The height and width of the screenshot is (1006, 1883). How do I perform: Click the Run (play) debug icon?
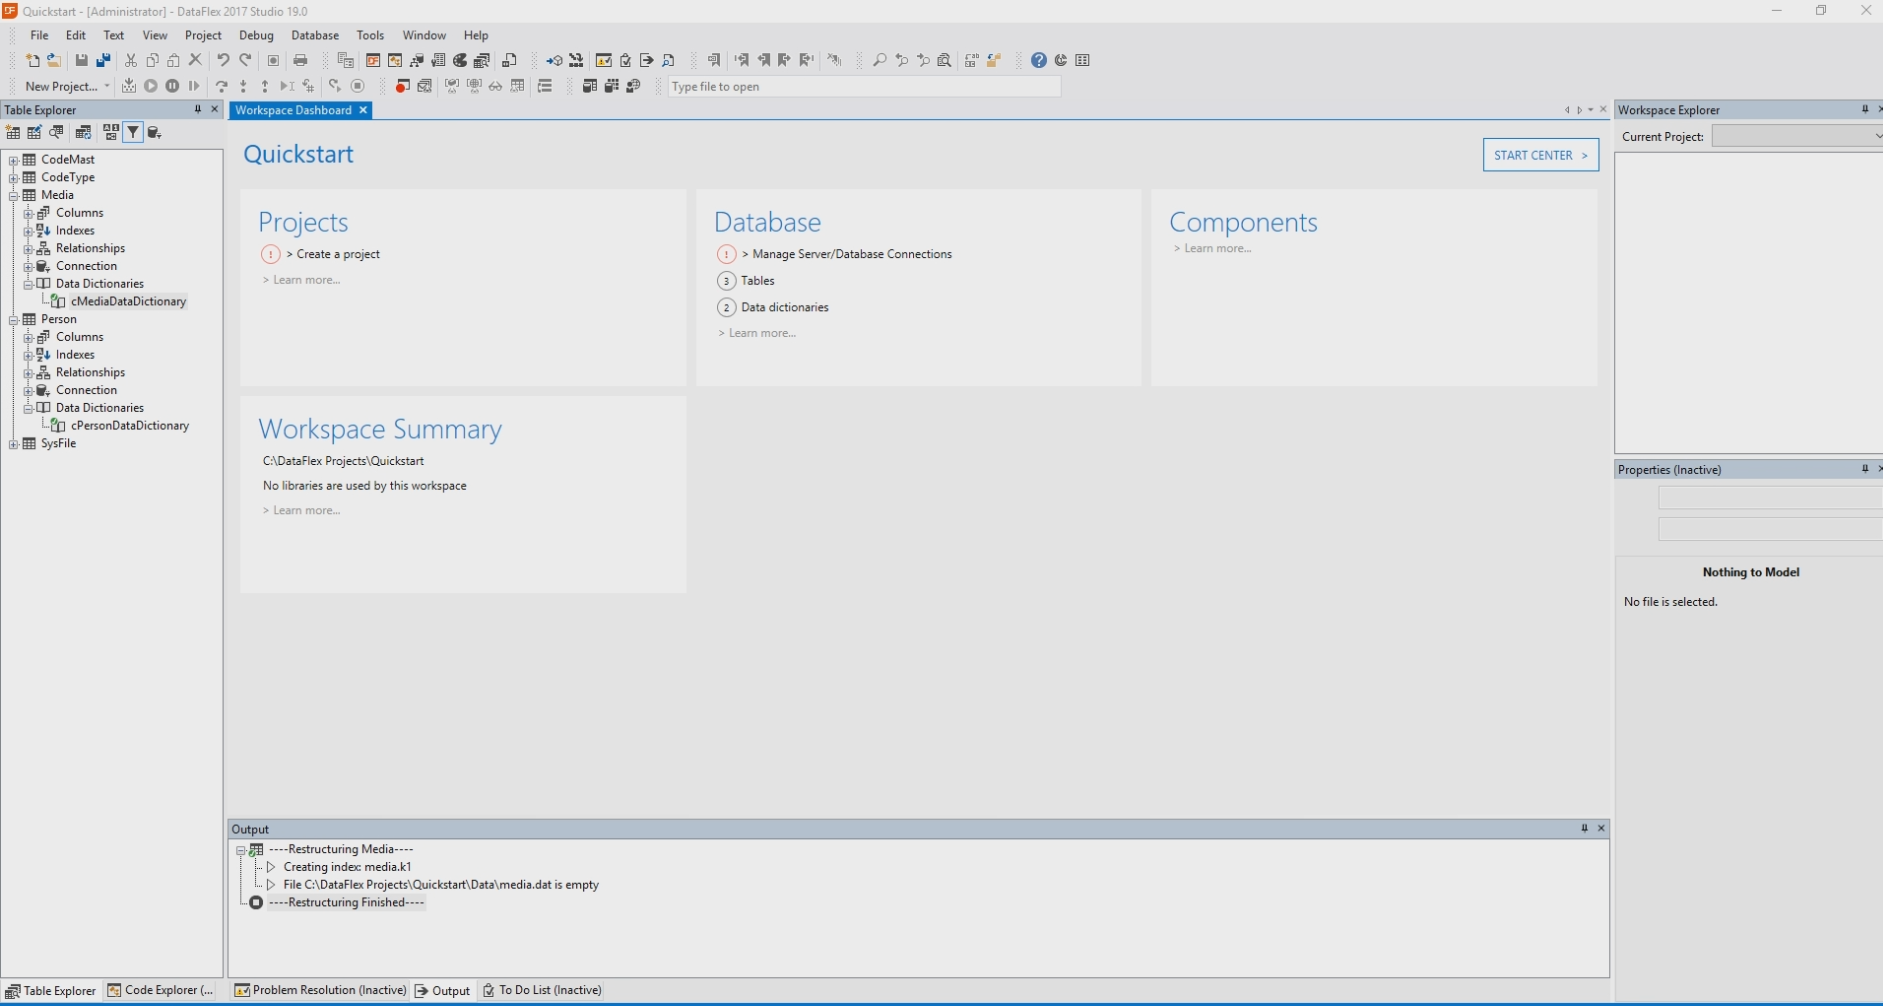coord(151,87)
